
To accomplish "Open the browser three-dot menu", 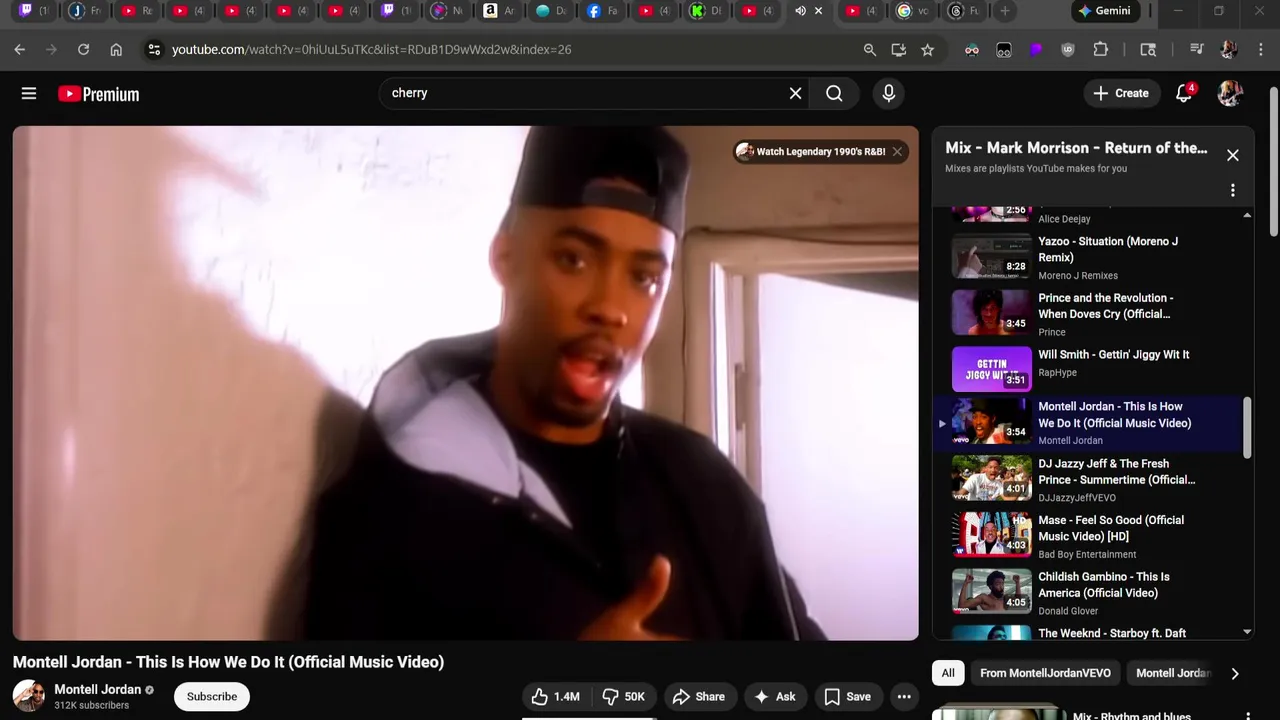I will click(x=1261, y=49).
